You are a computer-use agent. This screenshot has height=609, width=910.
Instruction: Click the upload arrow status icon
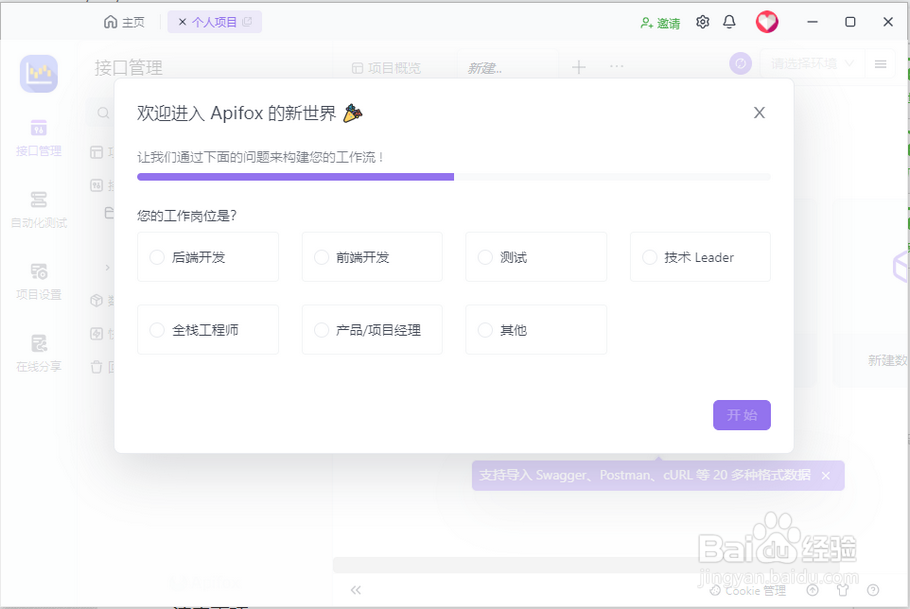click(812, 590)
